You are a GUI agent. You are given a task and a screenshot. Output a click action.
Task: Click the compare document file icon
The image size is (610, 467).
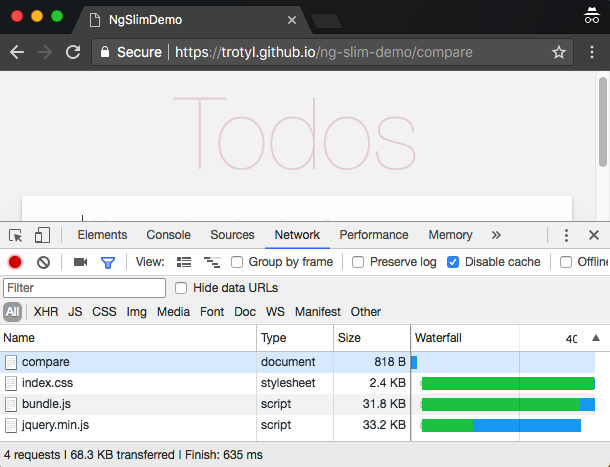pyautogui.click(x=11, y=362)
